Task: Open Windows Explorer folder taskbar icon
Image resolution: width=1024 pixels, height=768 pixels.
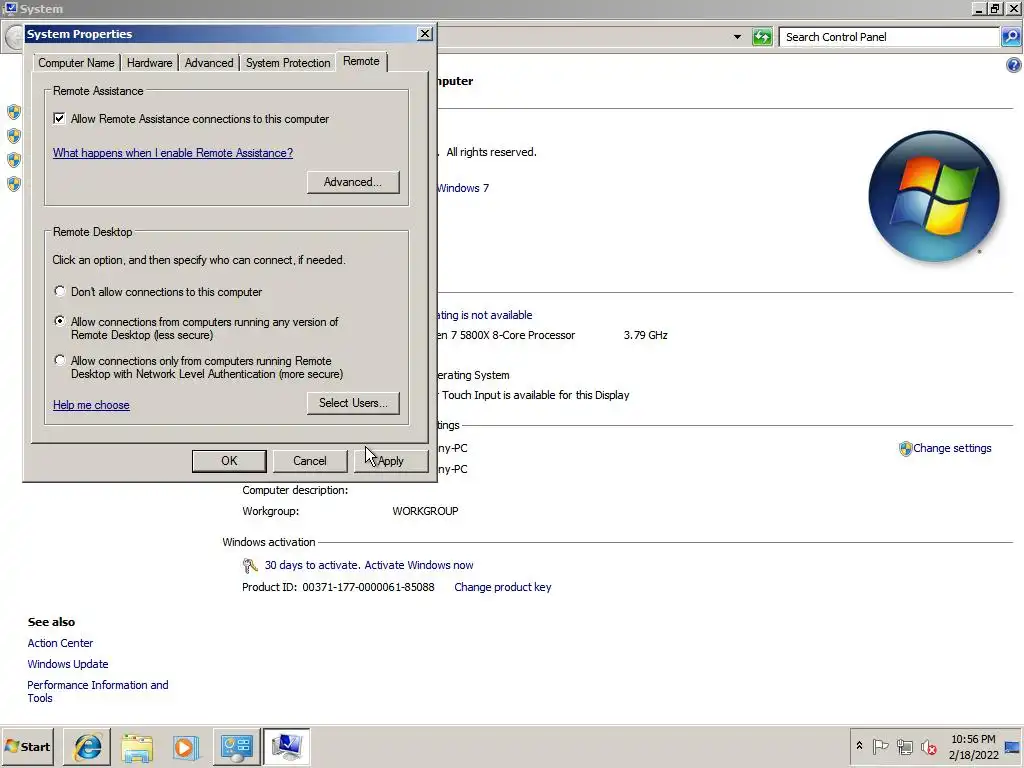Action: pyautogui.click(x=136, y=746)
